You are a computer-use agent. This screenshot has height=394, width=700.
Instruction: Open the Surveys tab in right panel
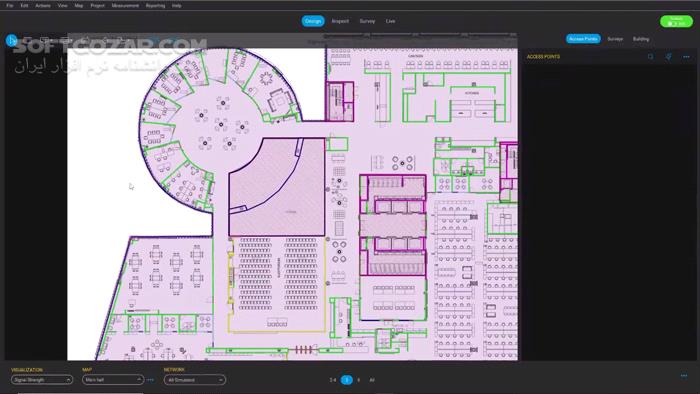(x=615, y=39)
